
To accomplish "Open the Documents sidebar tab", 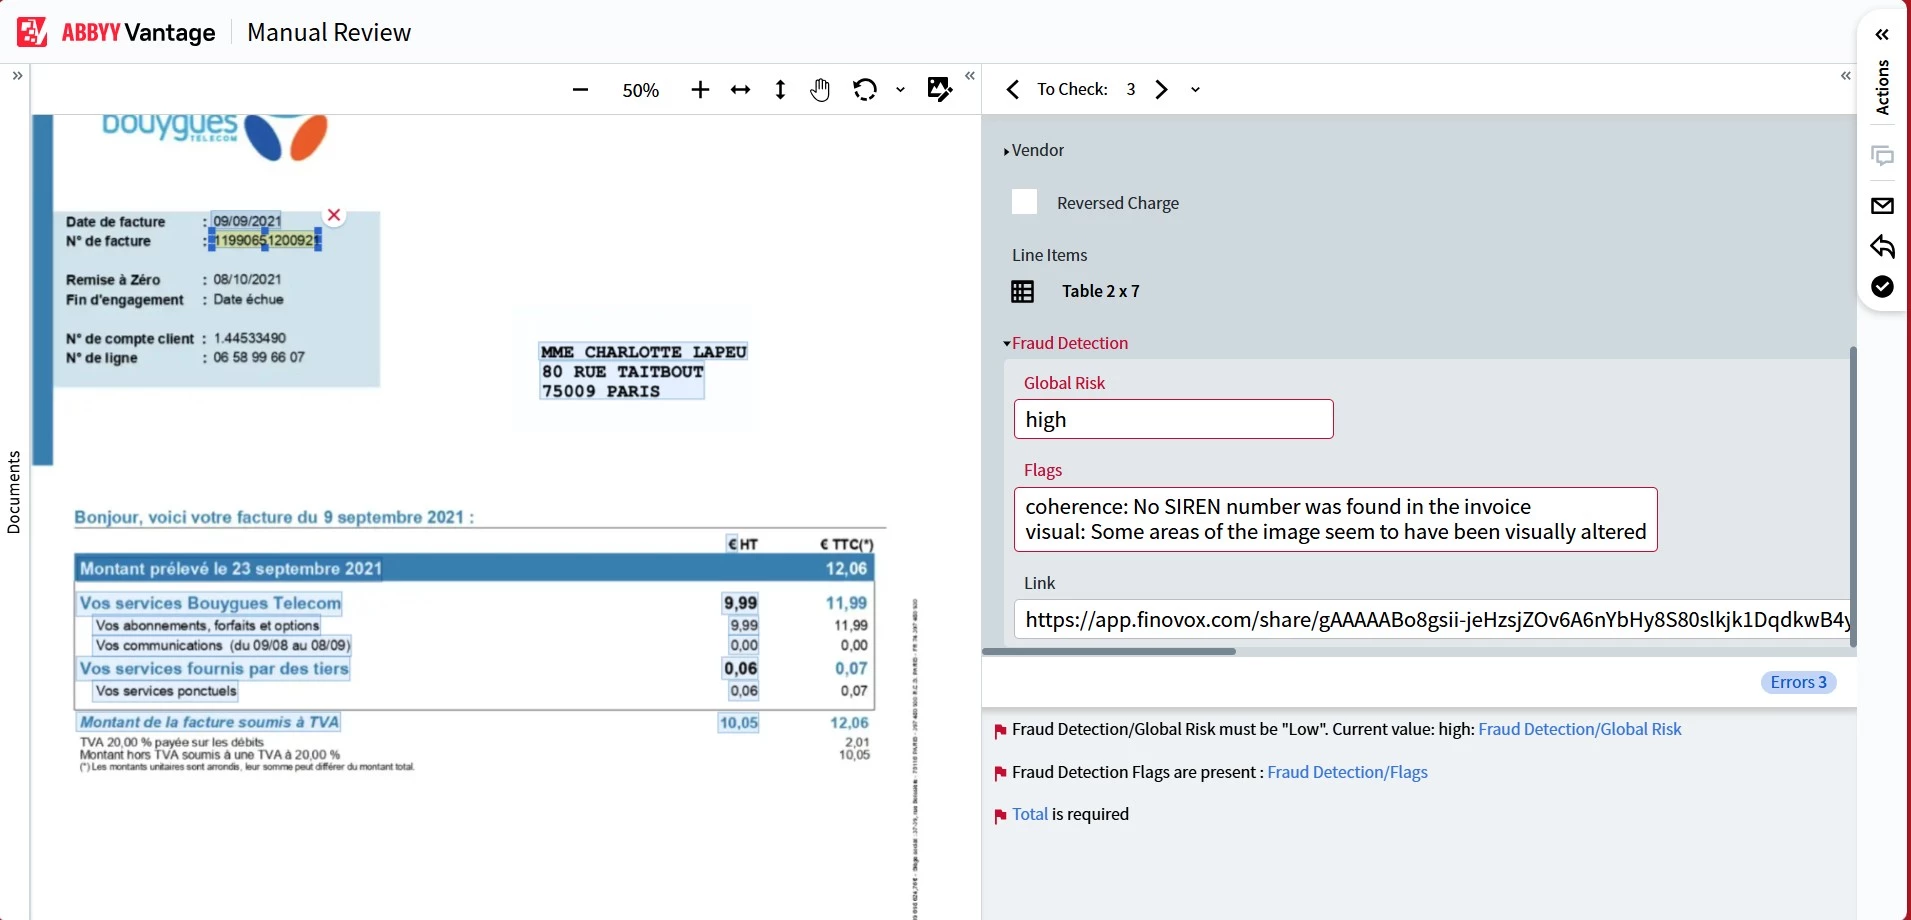I will pyautogui.click(x=13, y=492).
